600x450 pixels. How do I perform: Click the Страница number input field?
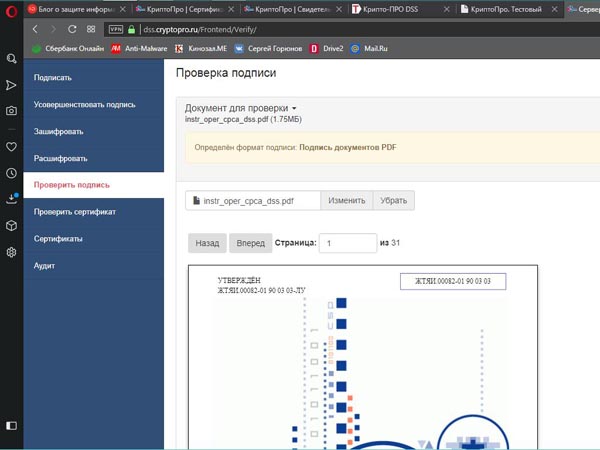pos(348,243)
